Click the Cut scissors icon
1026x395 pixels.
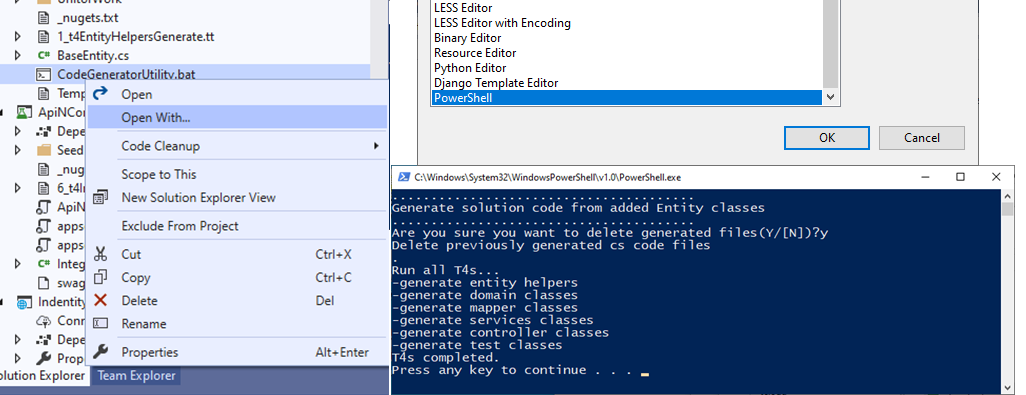pos(100,254)
